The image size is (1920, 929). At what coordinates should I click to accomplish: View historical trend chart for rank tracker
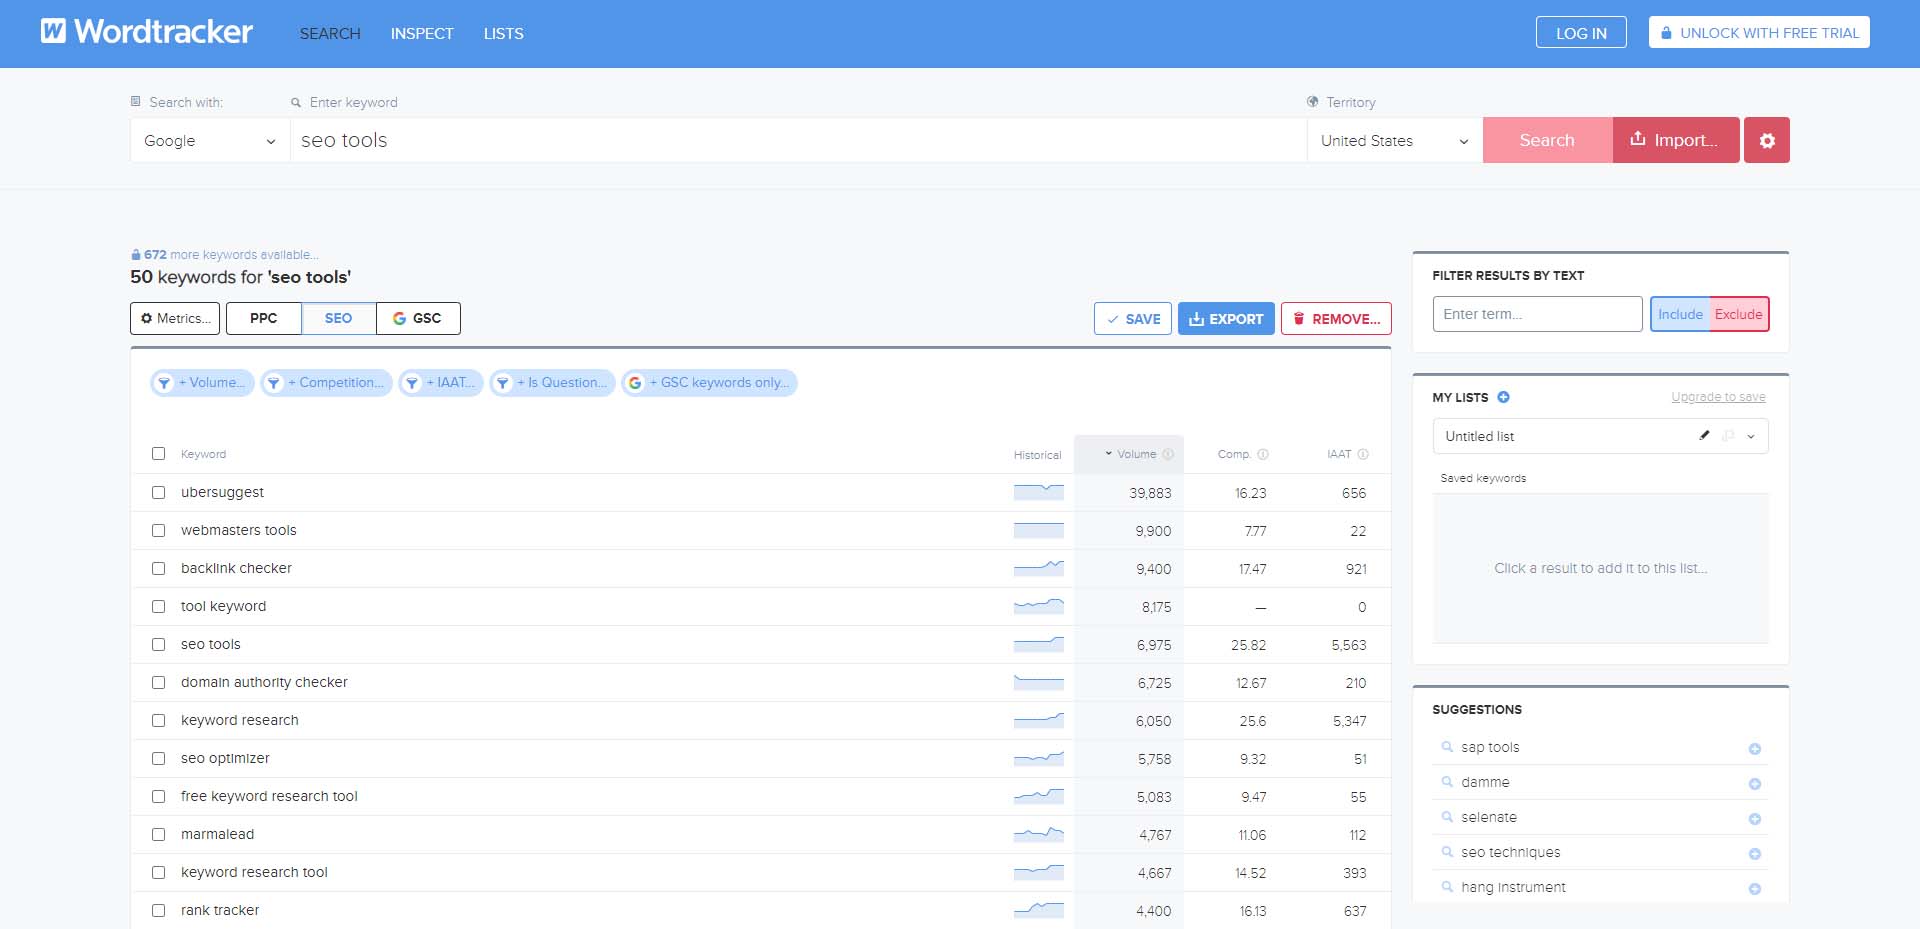pyautogui.click(x=1039, y=910)
